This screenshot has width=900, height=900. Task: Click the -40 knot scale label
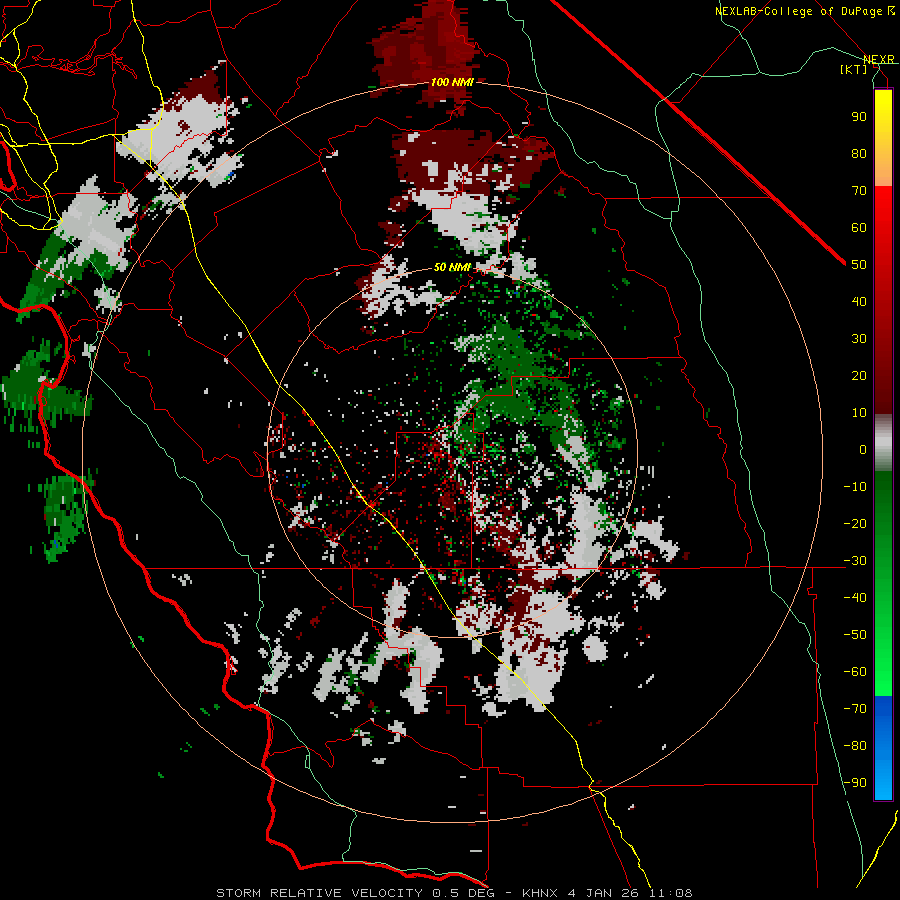(855, 598)
